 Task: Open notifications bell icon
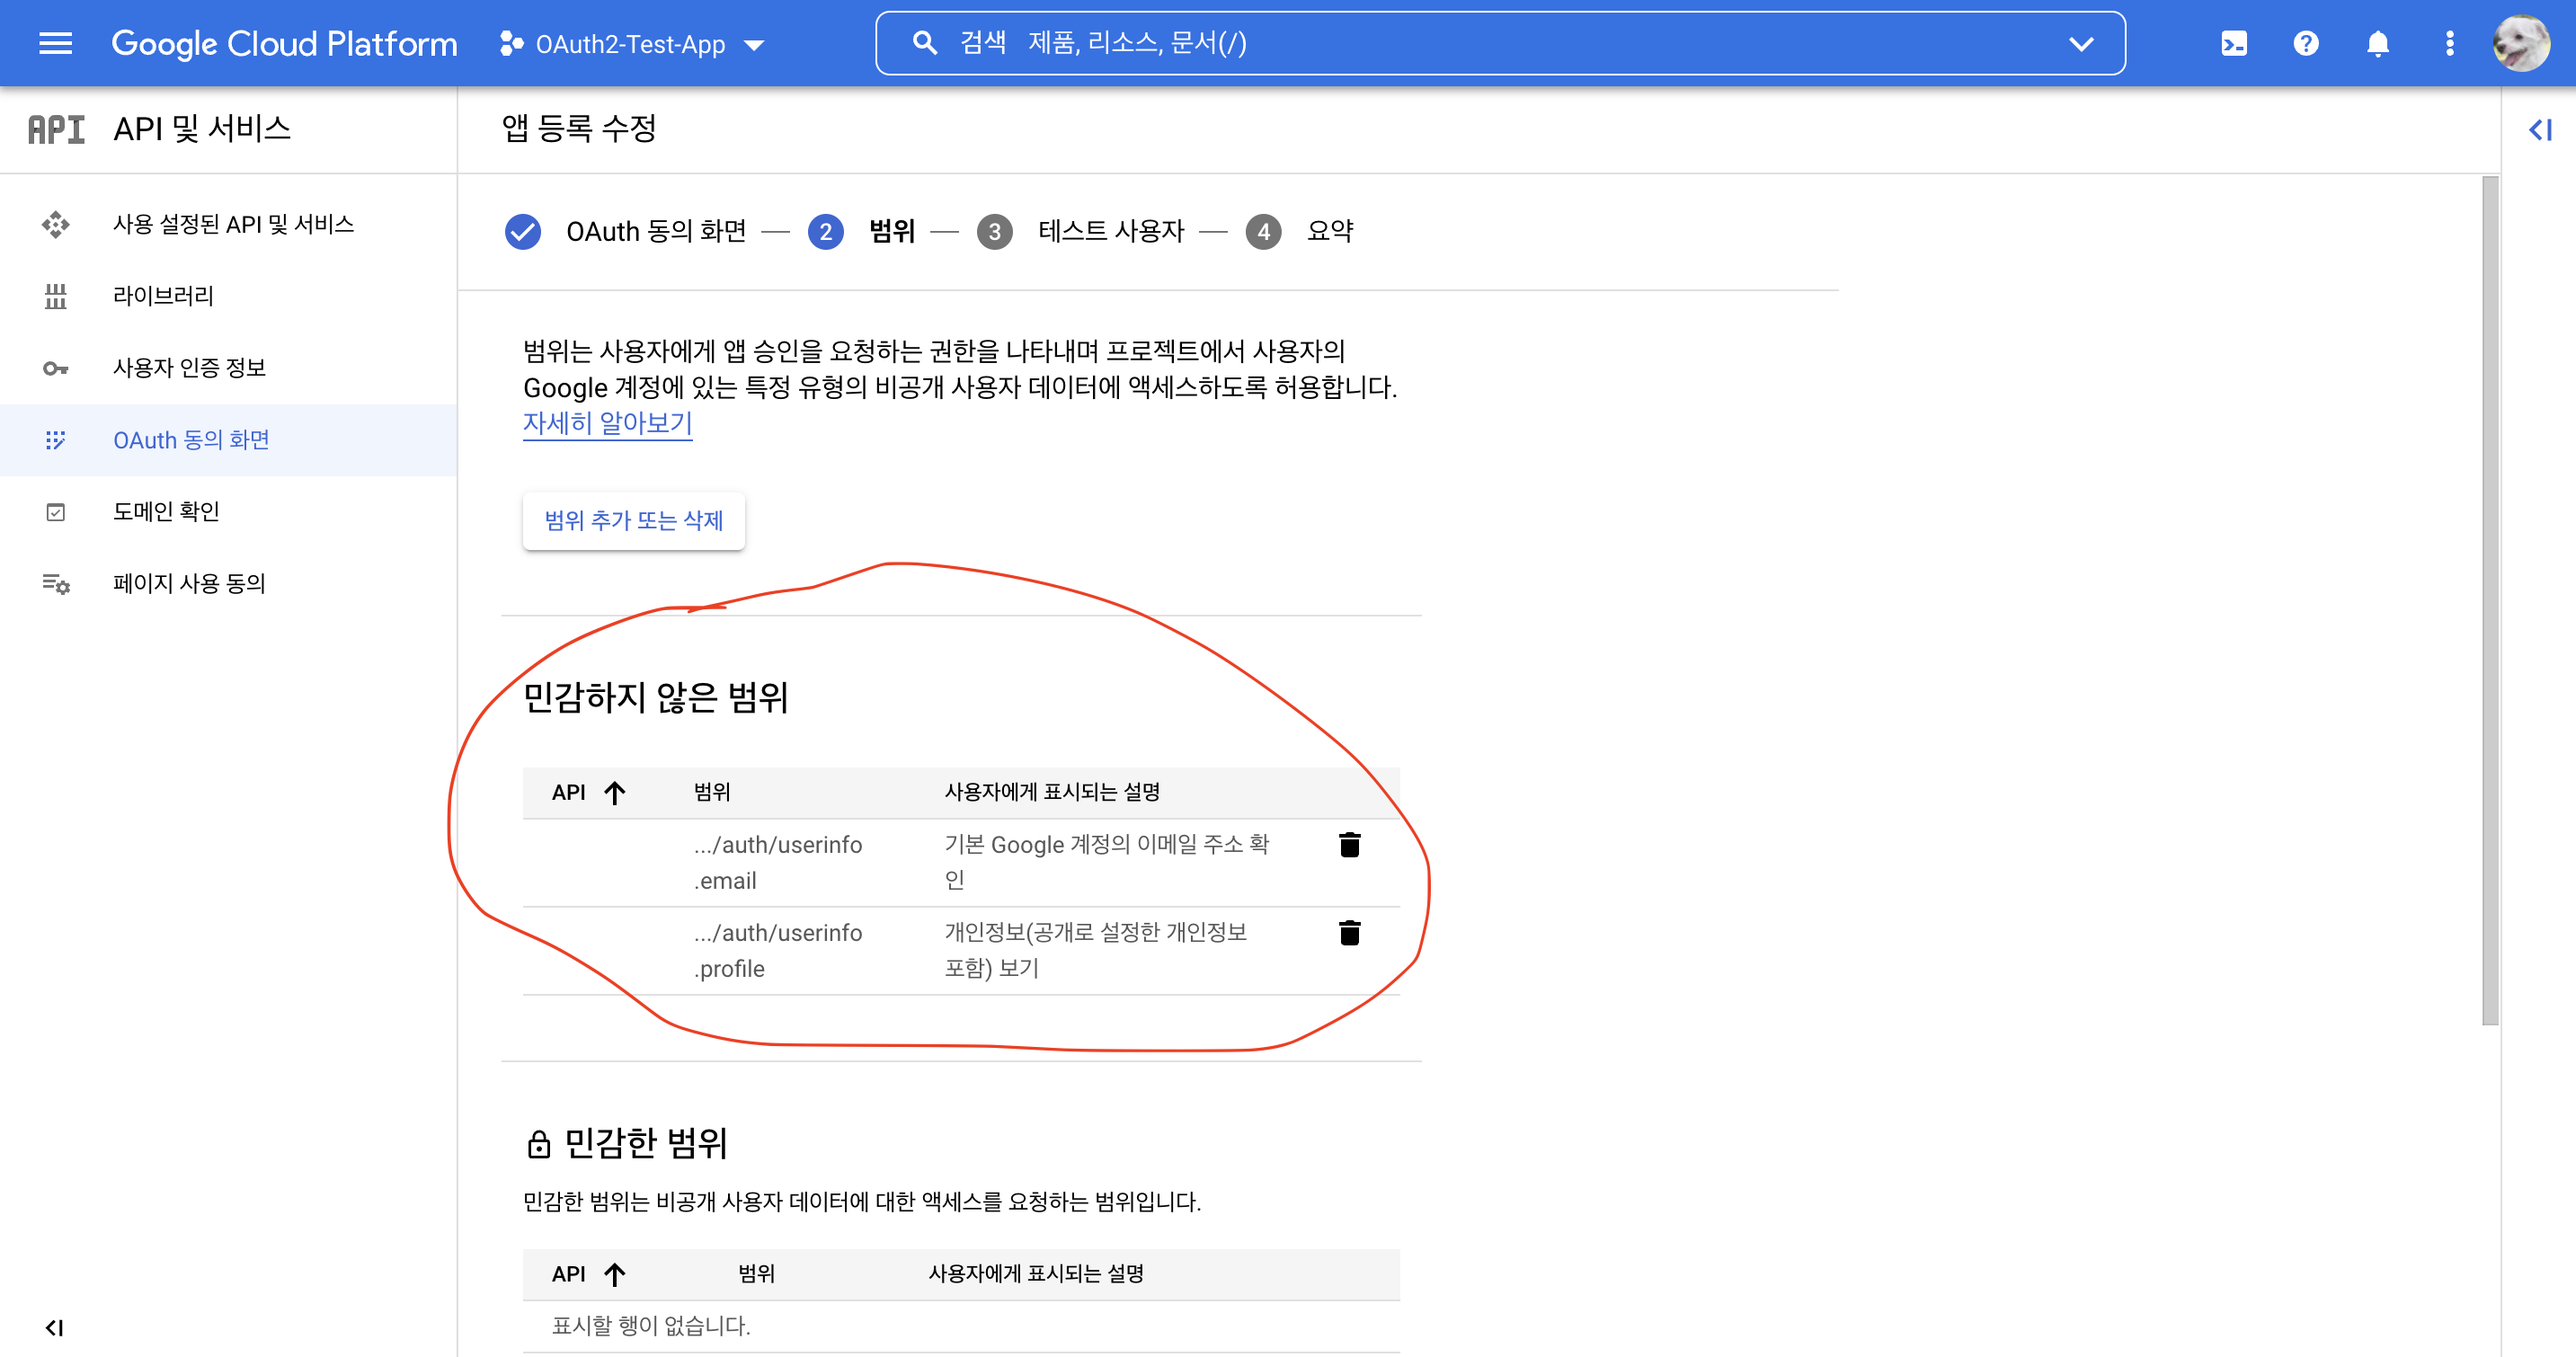tap(2377, 43)
